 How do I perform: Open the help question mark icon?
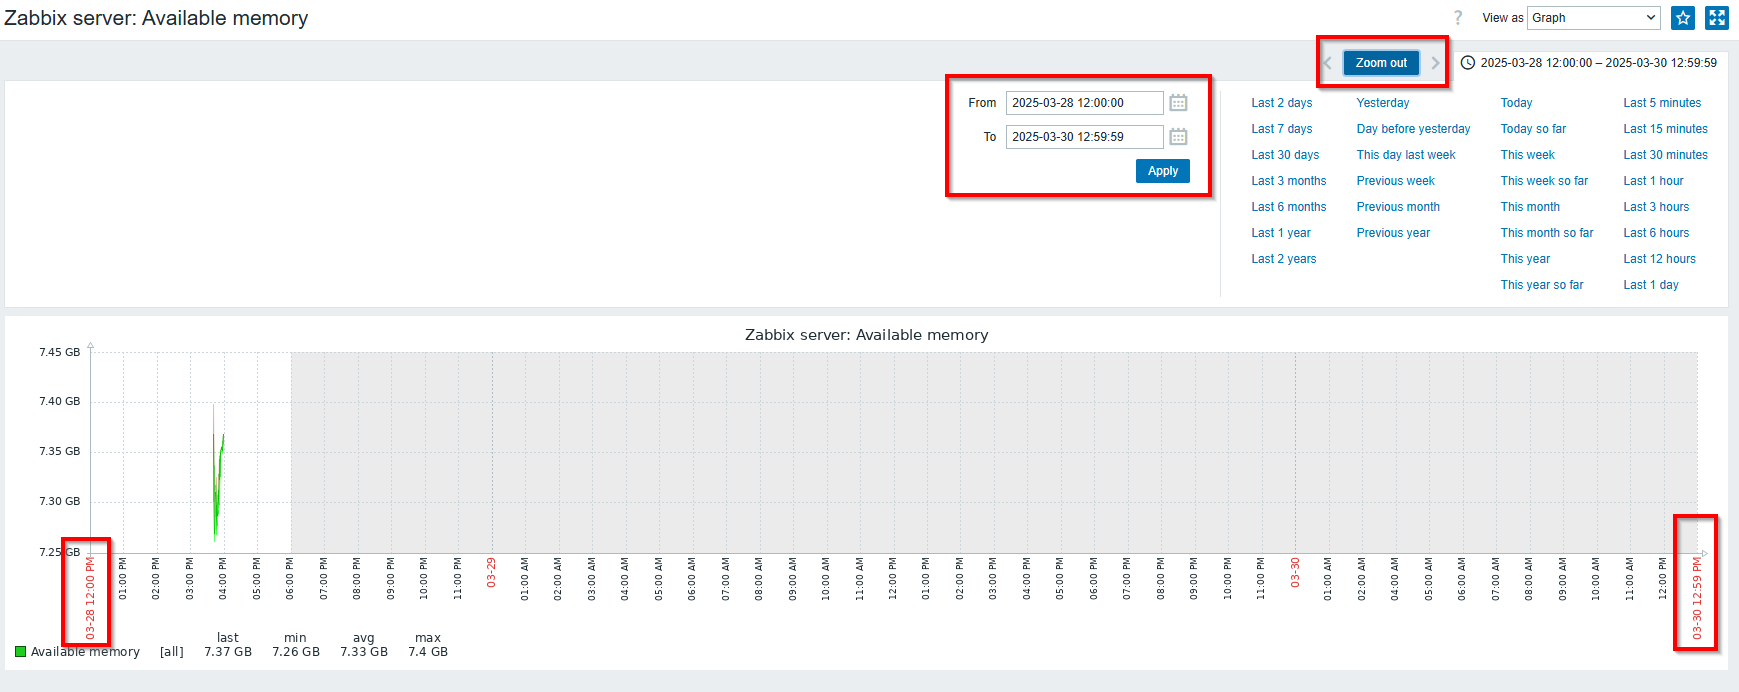[x=1458, y=18]
